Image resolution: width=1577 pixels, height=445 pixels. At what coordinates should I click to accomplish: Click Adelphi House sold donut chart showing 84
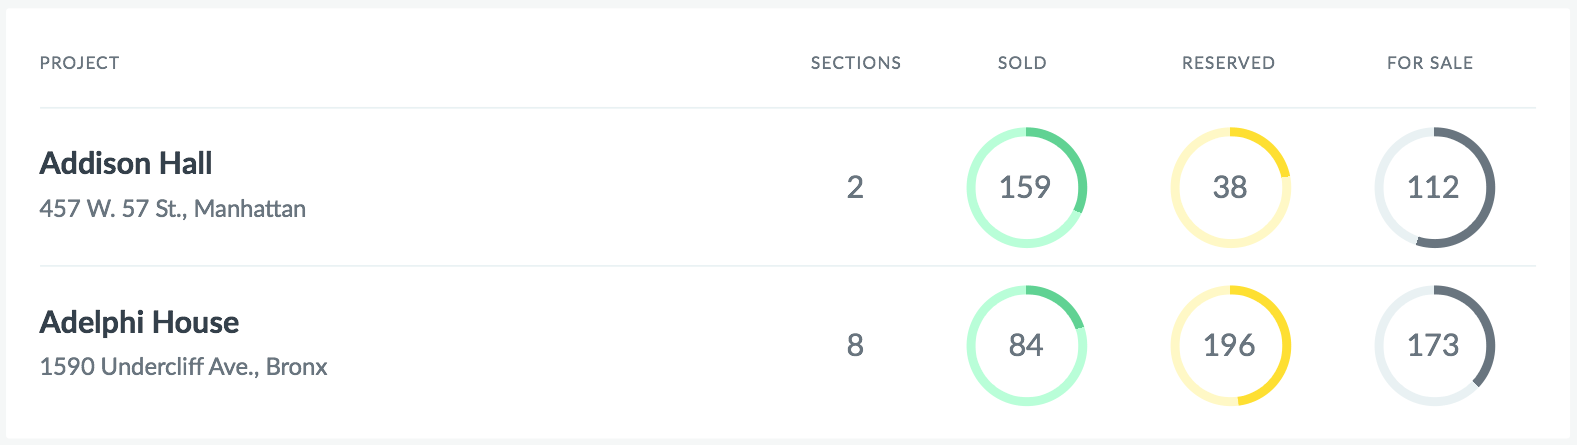coord(1026,345)
